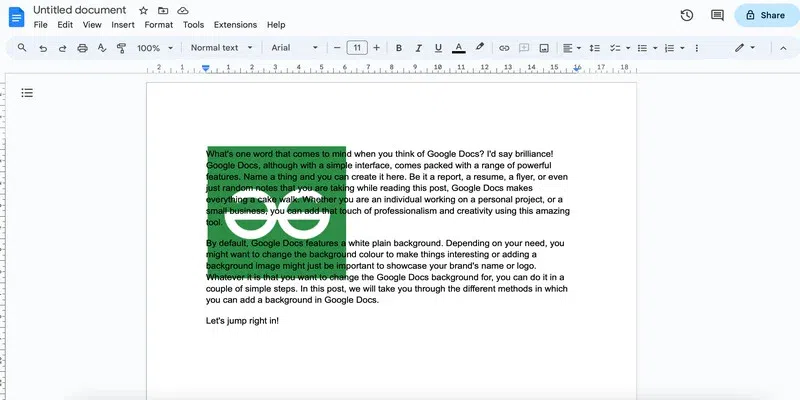Check the cloud document status icon
Screen dimensions: 800x400
183,10
